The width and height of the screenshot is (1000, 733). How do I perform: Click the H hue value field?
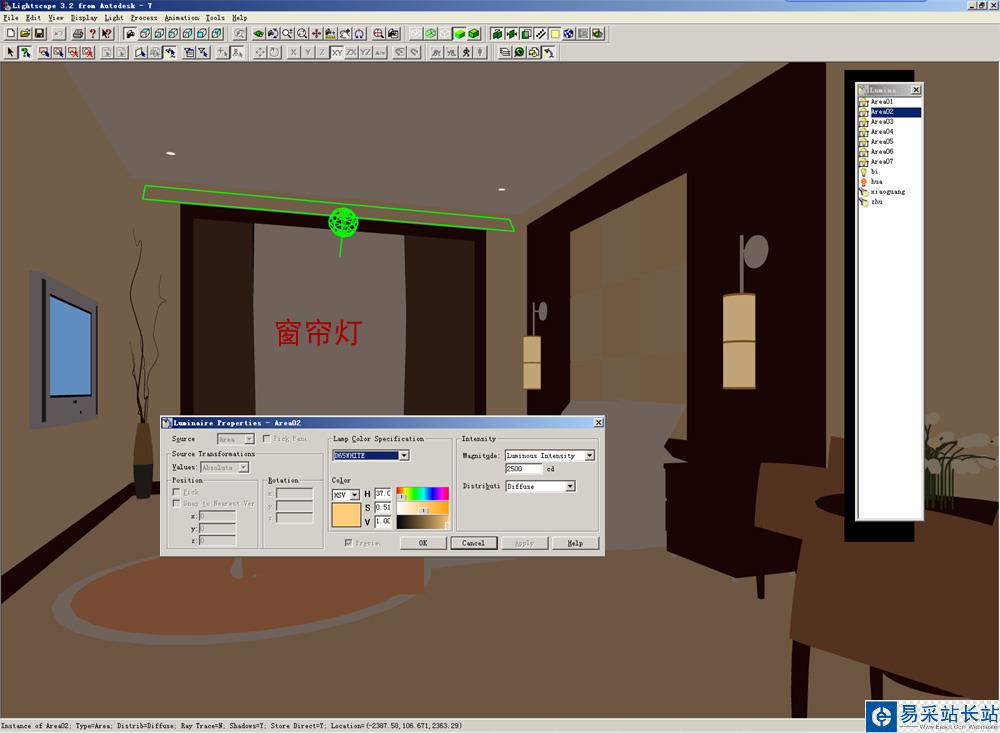click(383, 493)
